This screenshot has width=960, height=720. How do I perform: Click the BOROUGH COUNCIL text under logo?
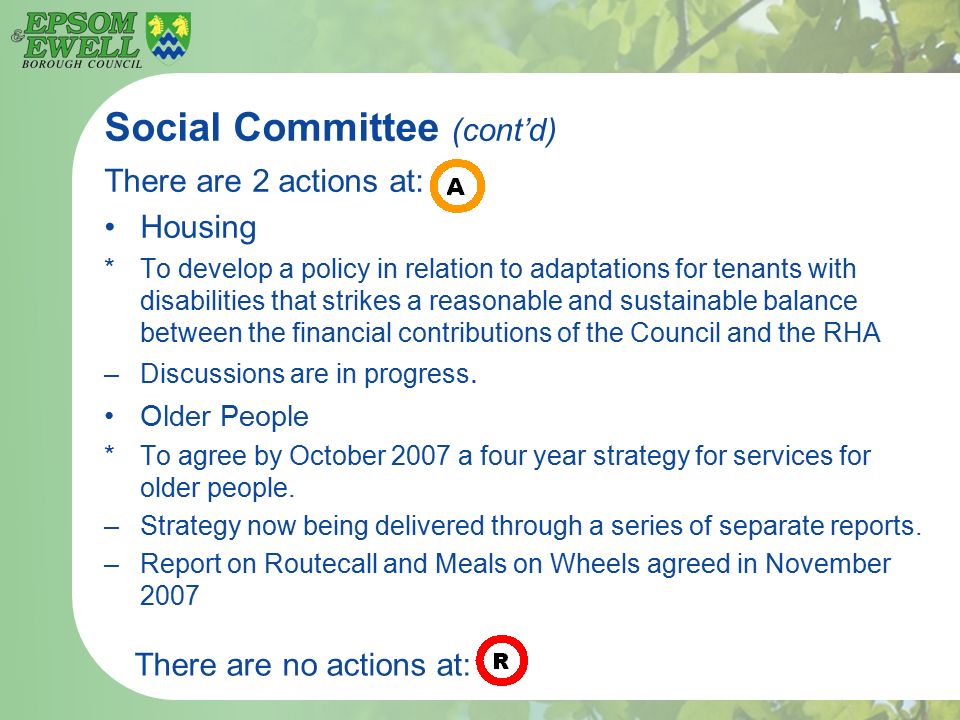click(82, 64)
